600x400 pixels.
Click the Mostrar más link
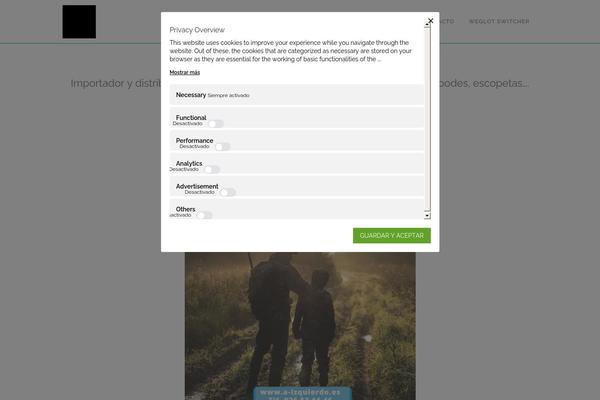click(x=185, y=72)
